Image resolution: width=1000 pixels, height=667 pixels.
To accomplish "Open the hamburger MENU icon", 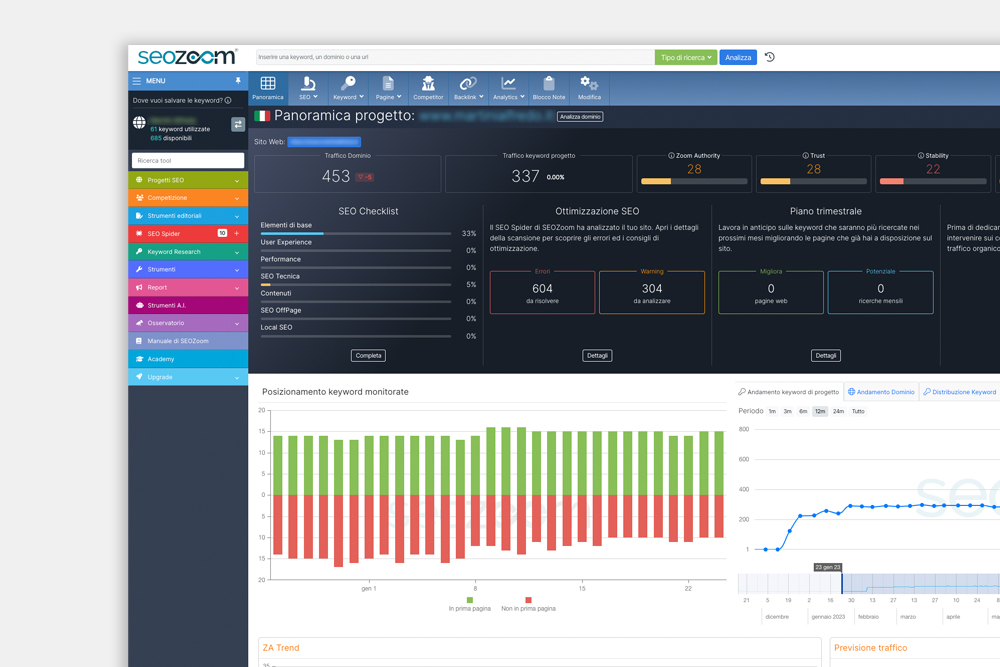I will [136, 81].
